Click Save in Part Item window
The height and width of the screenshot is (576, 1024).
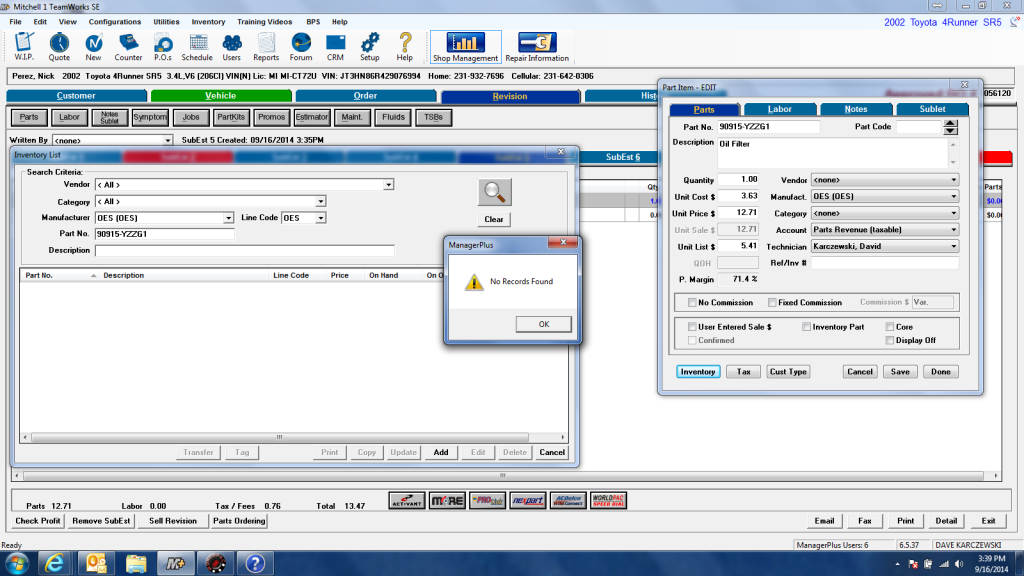click(900, 372)
